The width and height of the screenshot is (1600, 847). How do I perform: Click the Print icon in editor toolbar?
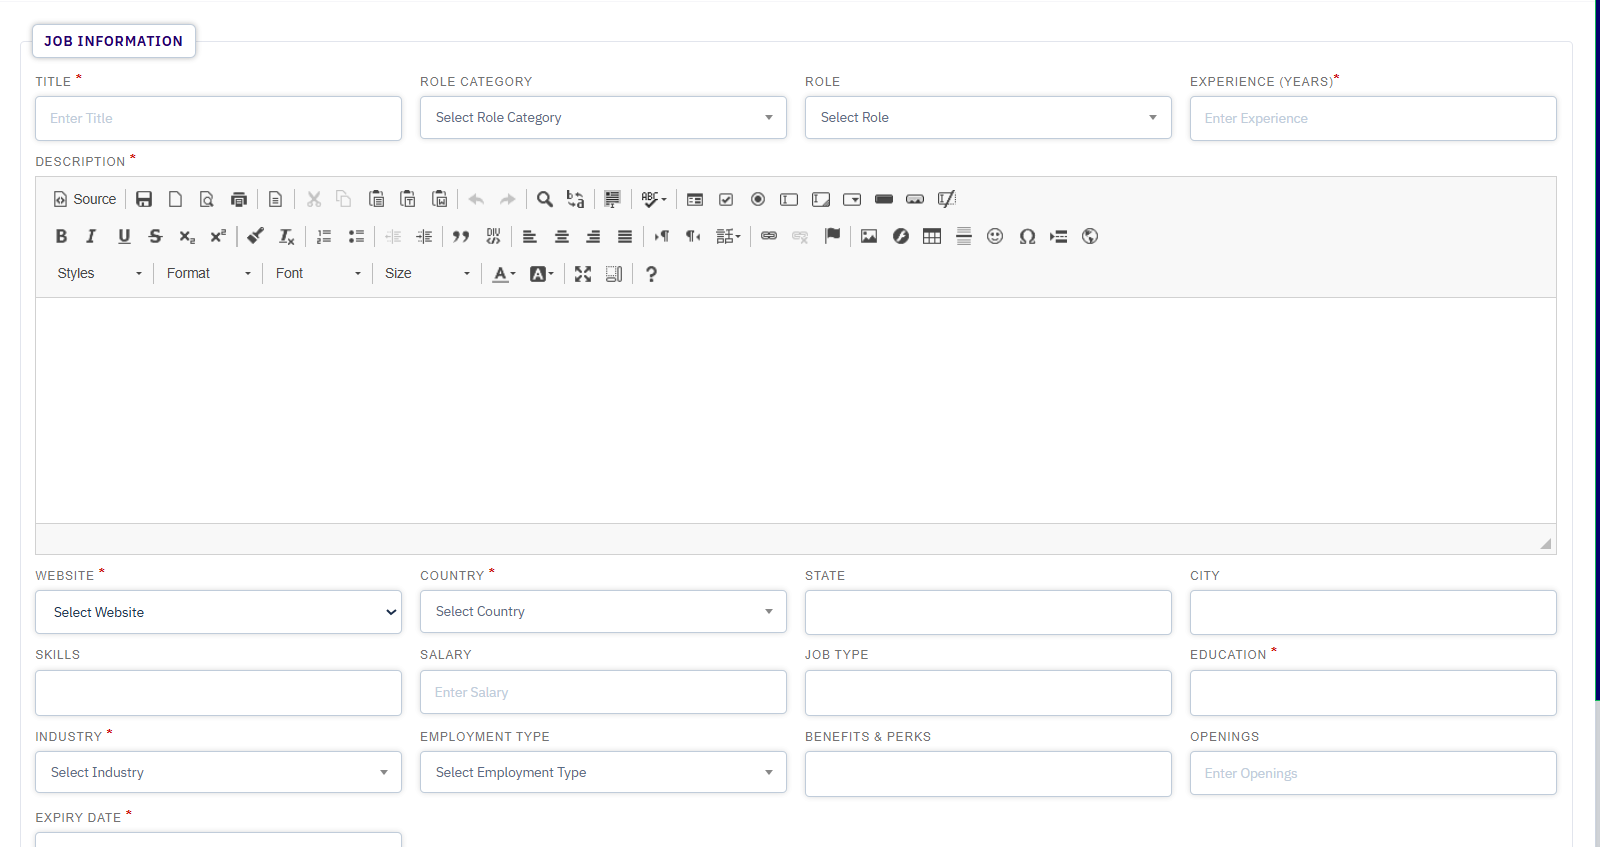click(x=238, y=199)
